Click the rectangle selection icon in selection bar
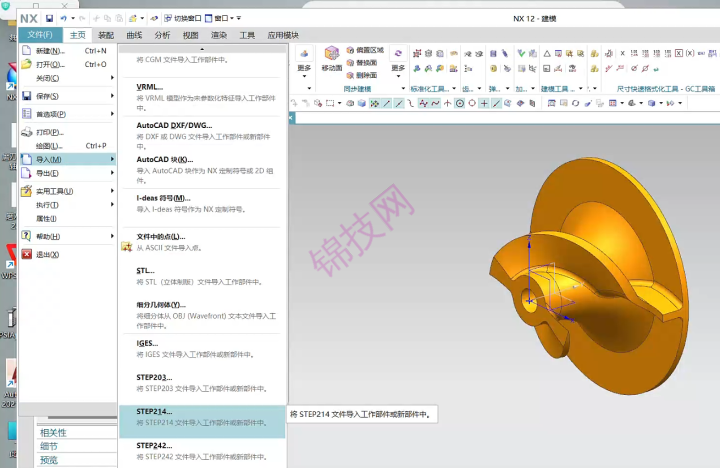The width and height of the screenshot is (720, 468). (x=330, y=103)
